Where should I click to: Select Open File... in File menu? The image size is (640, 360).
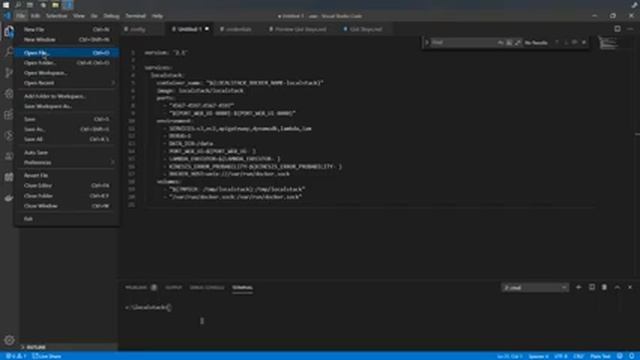(67, 53)
